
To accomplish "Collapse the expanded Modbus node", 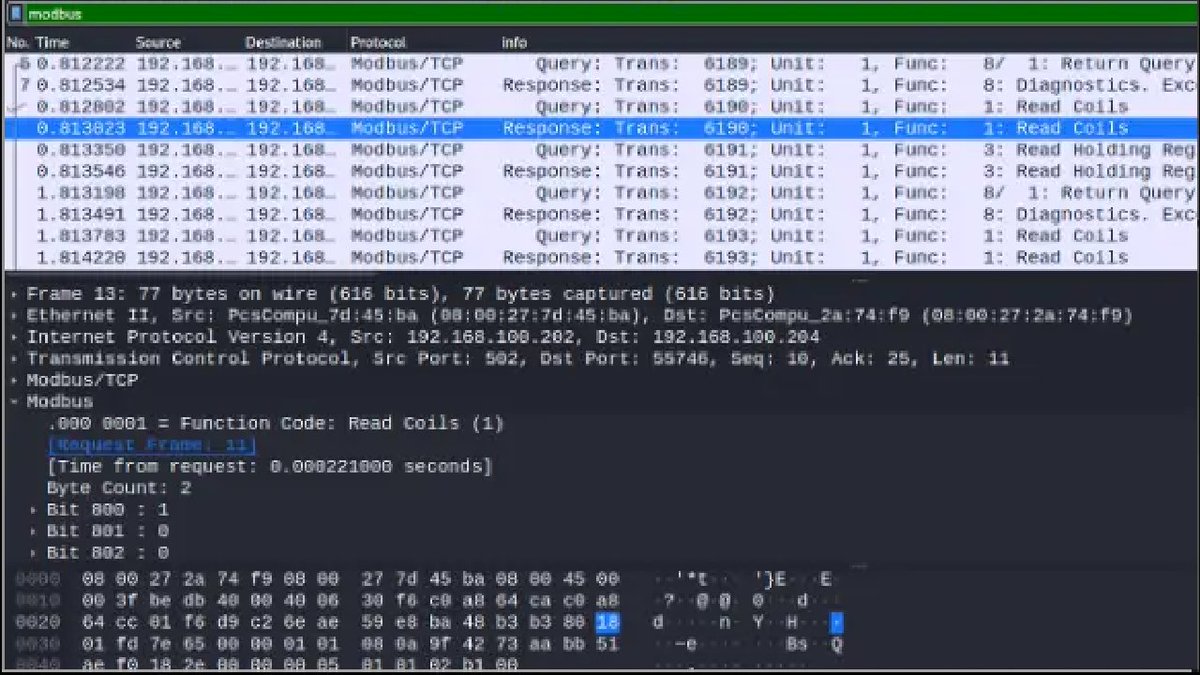I will (14, 402).
